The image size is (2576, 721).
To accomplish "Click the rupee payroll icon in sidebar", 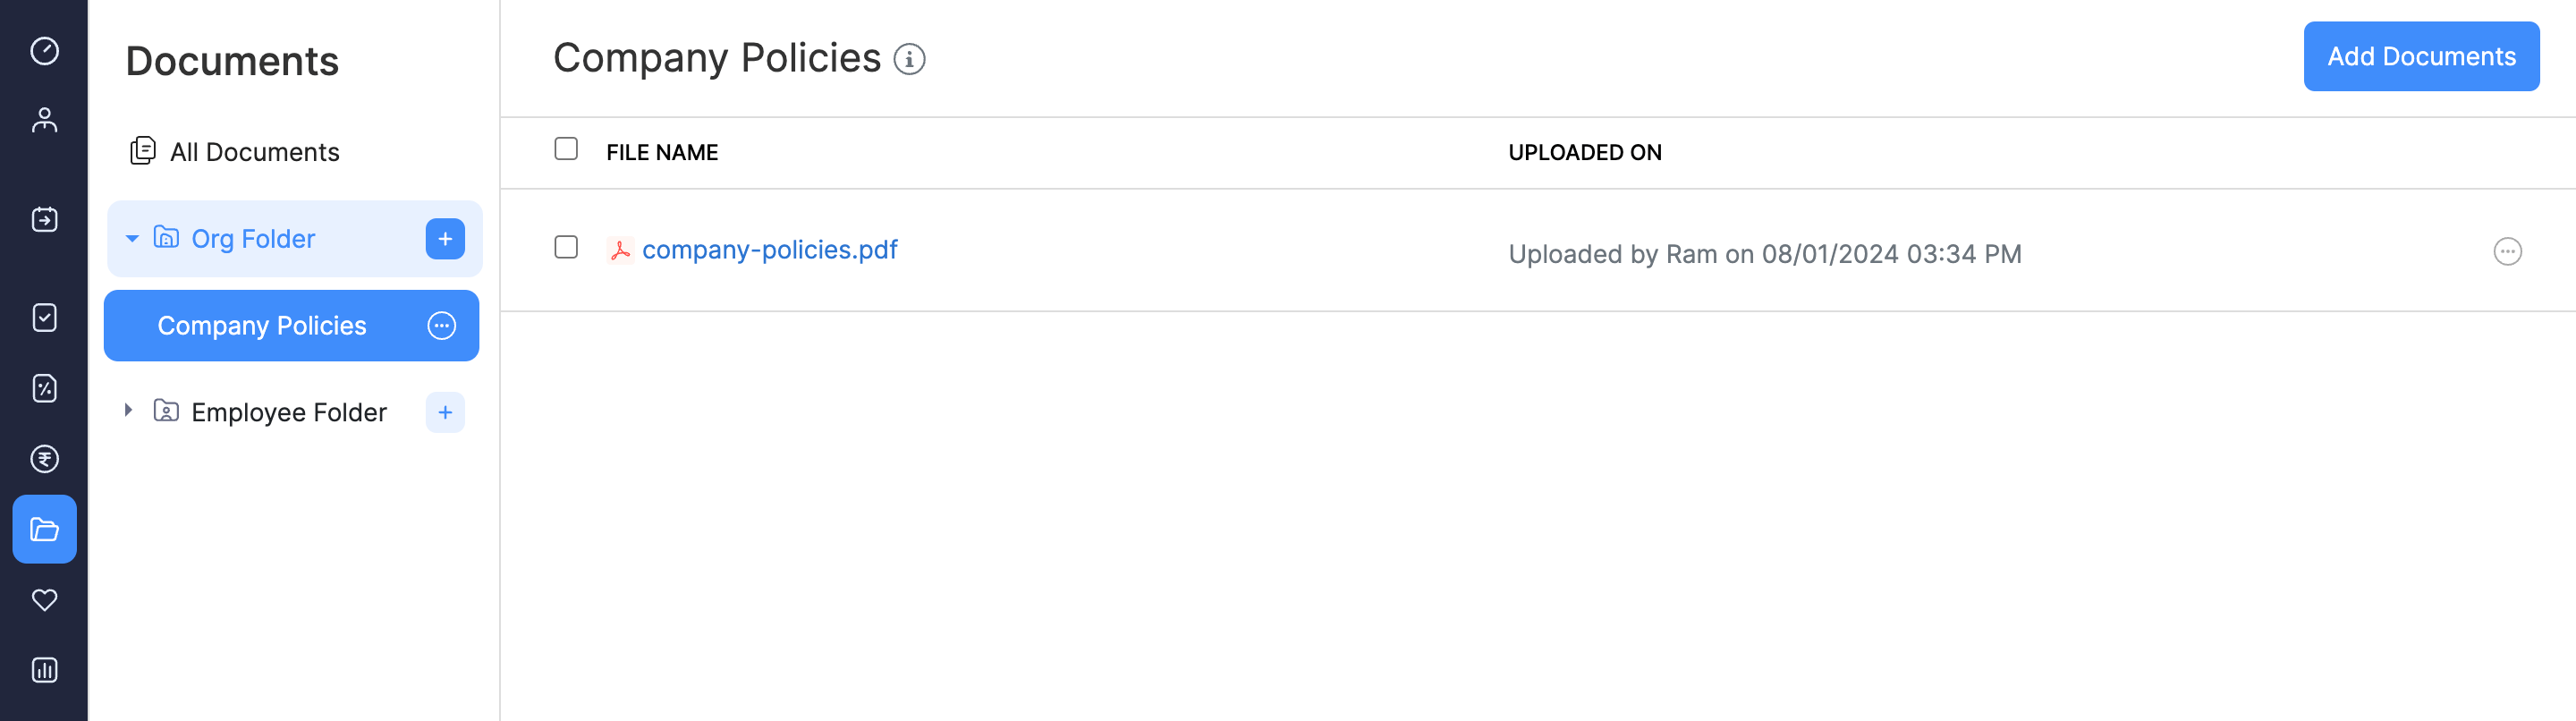I will pyautogui.click(x=44, y=459).
